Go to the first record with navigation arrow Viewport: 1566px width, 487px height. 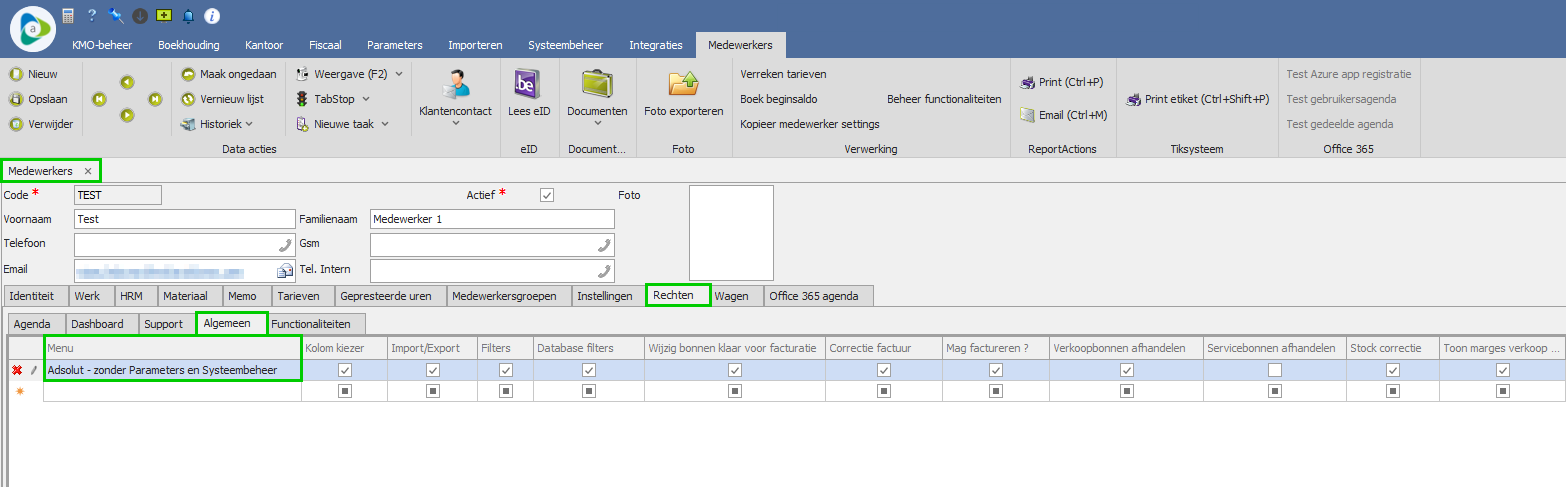99,99
